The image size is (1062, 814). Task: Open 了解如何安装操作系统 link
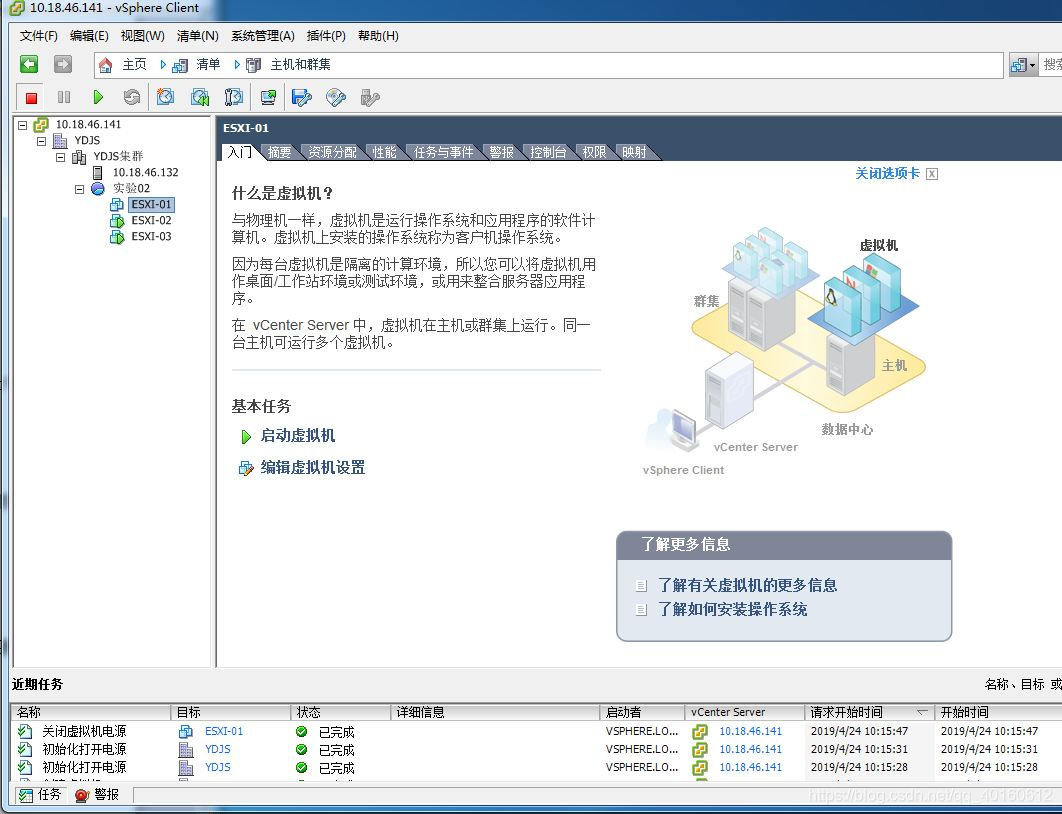(x=732, y=609)
